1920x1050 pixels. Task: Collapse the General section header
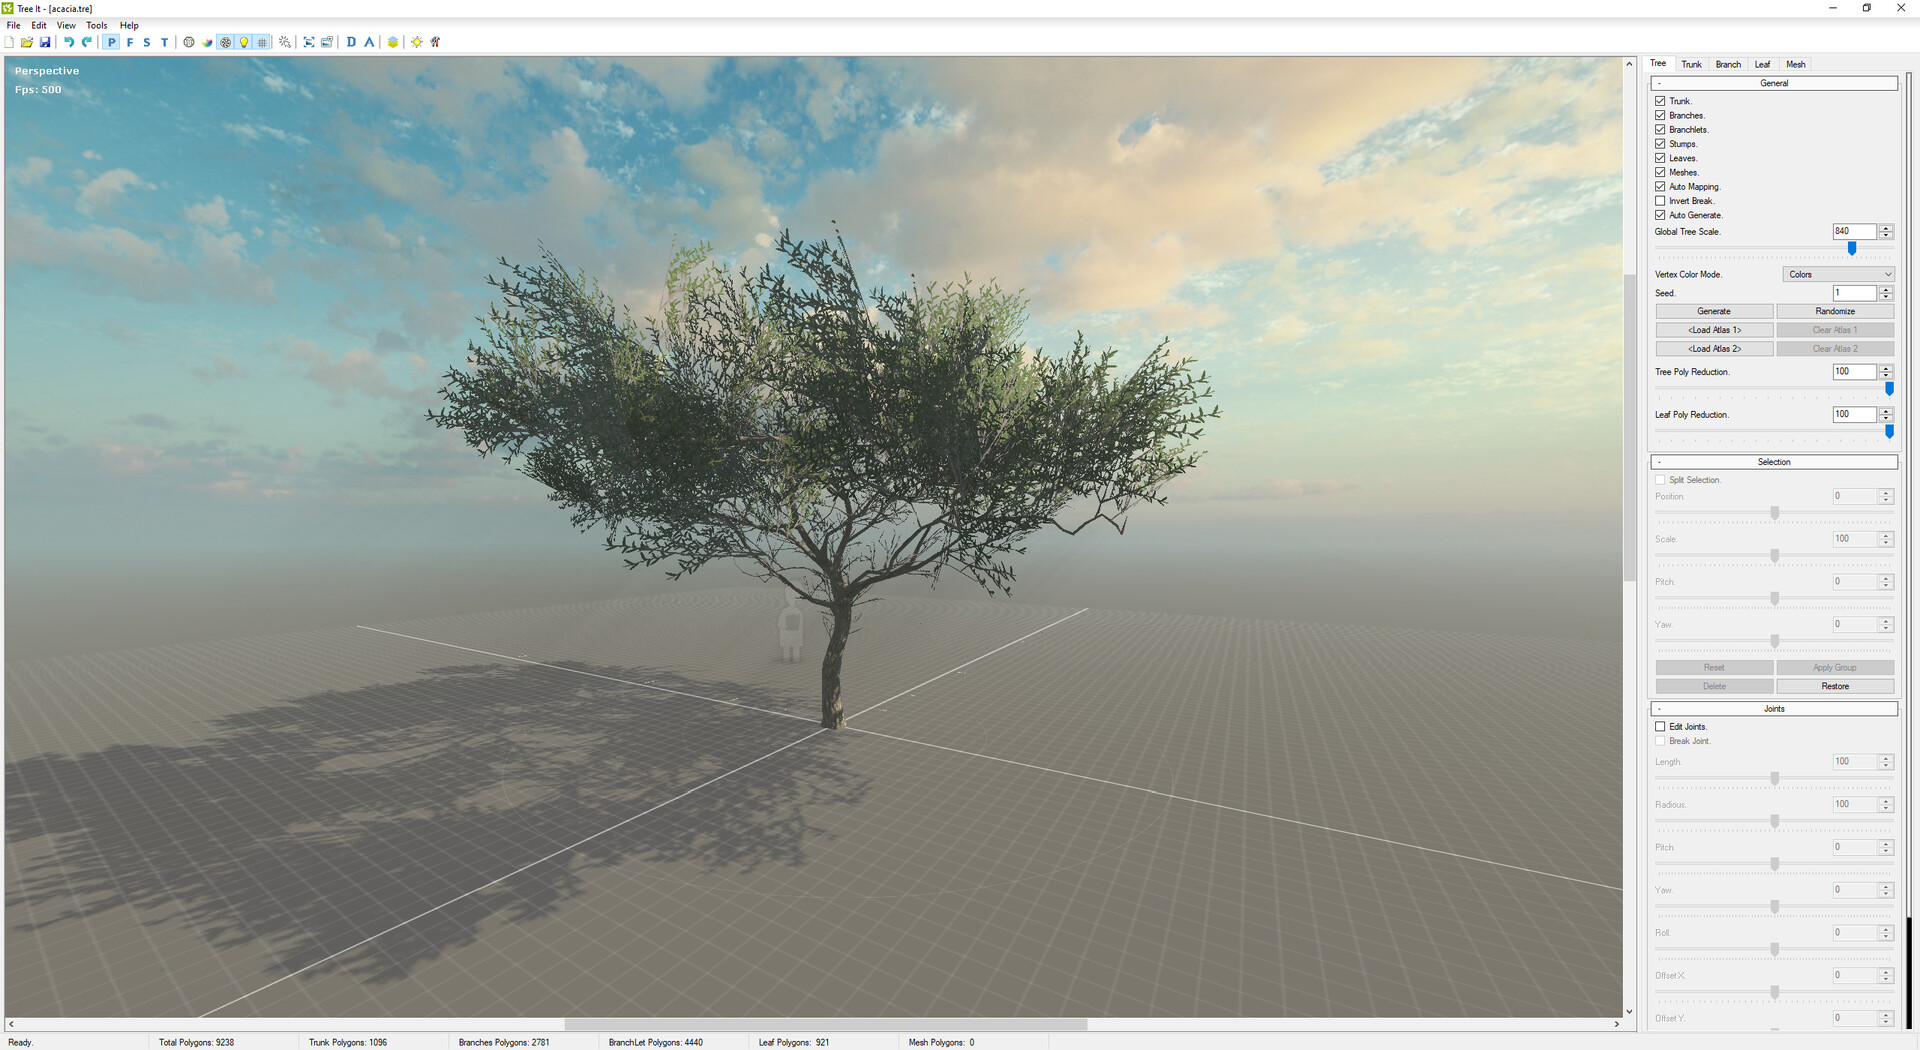click(1773, 83)
